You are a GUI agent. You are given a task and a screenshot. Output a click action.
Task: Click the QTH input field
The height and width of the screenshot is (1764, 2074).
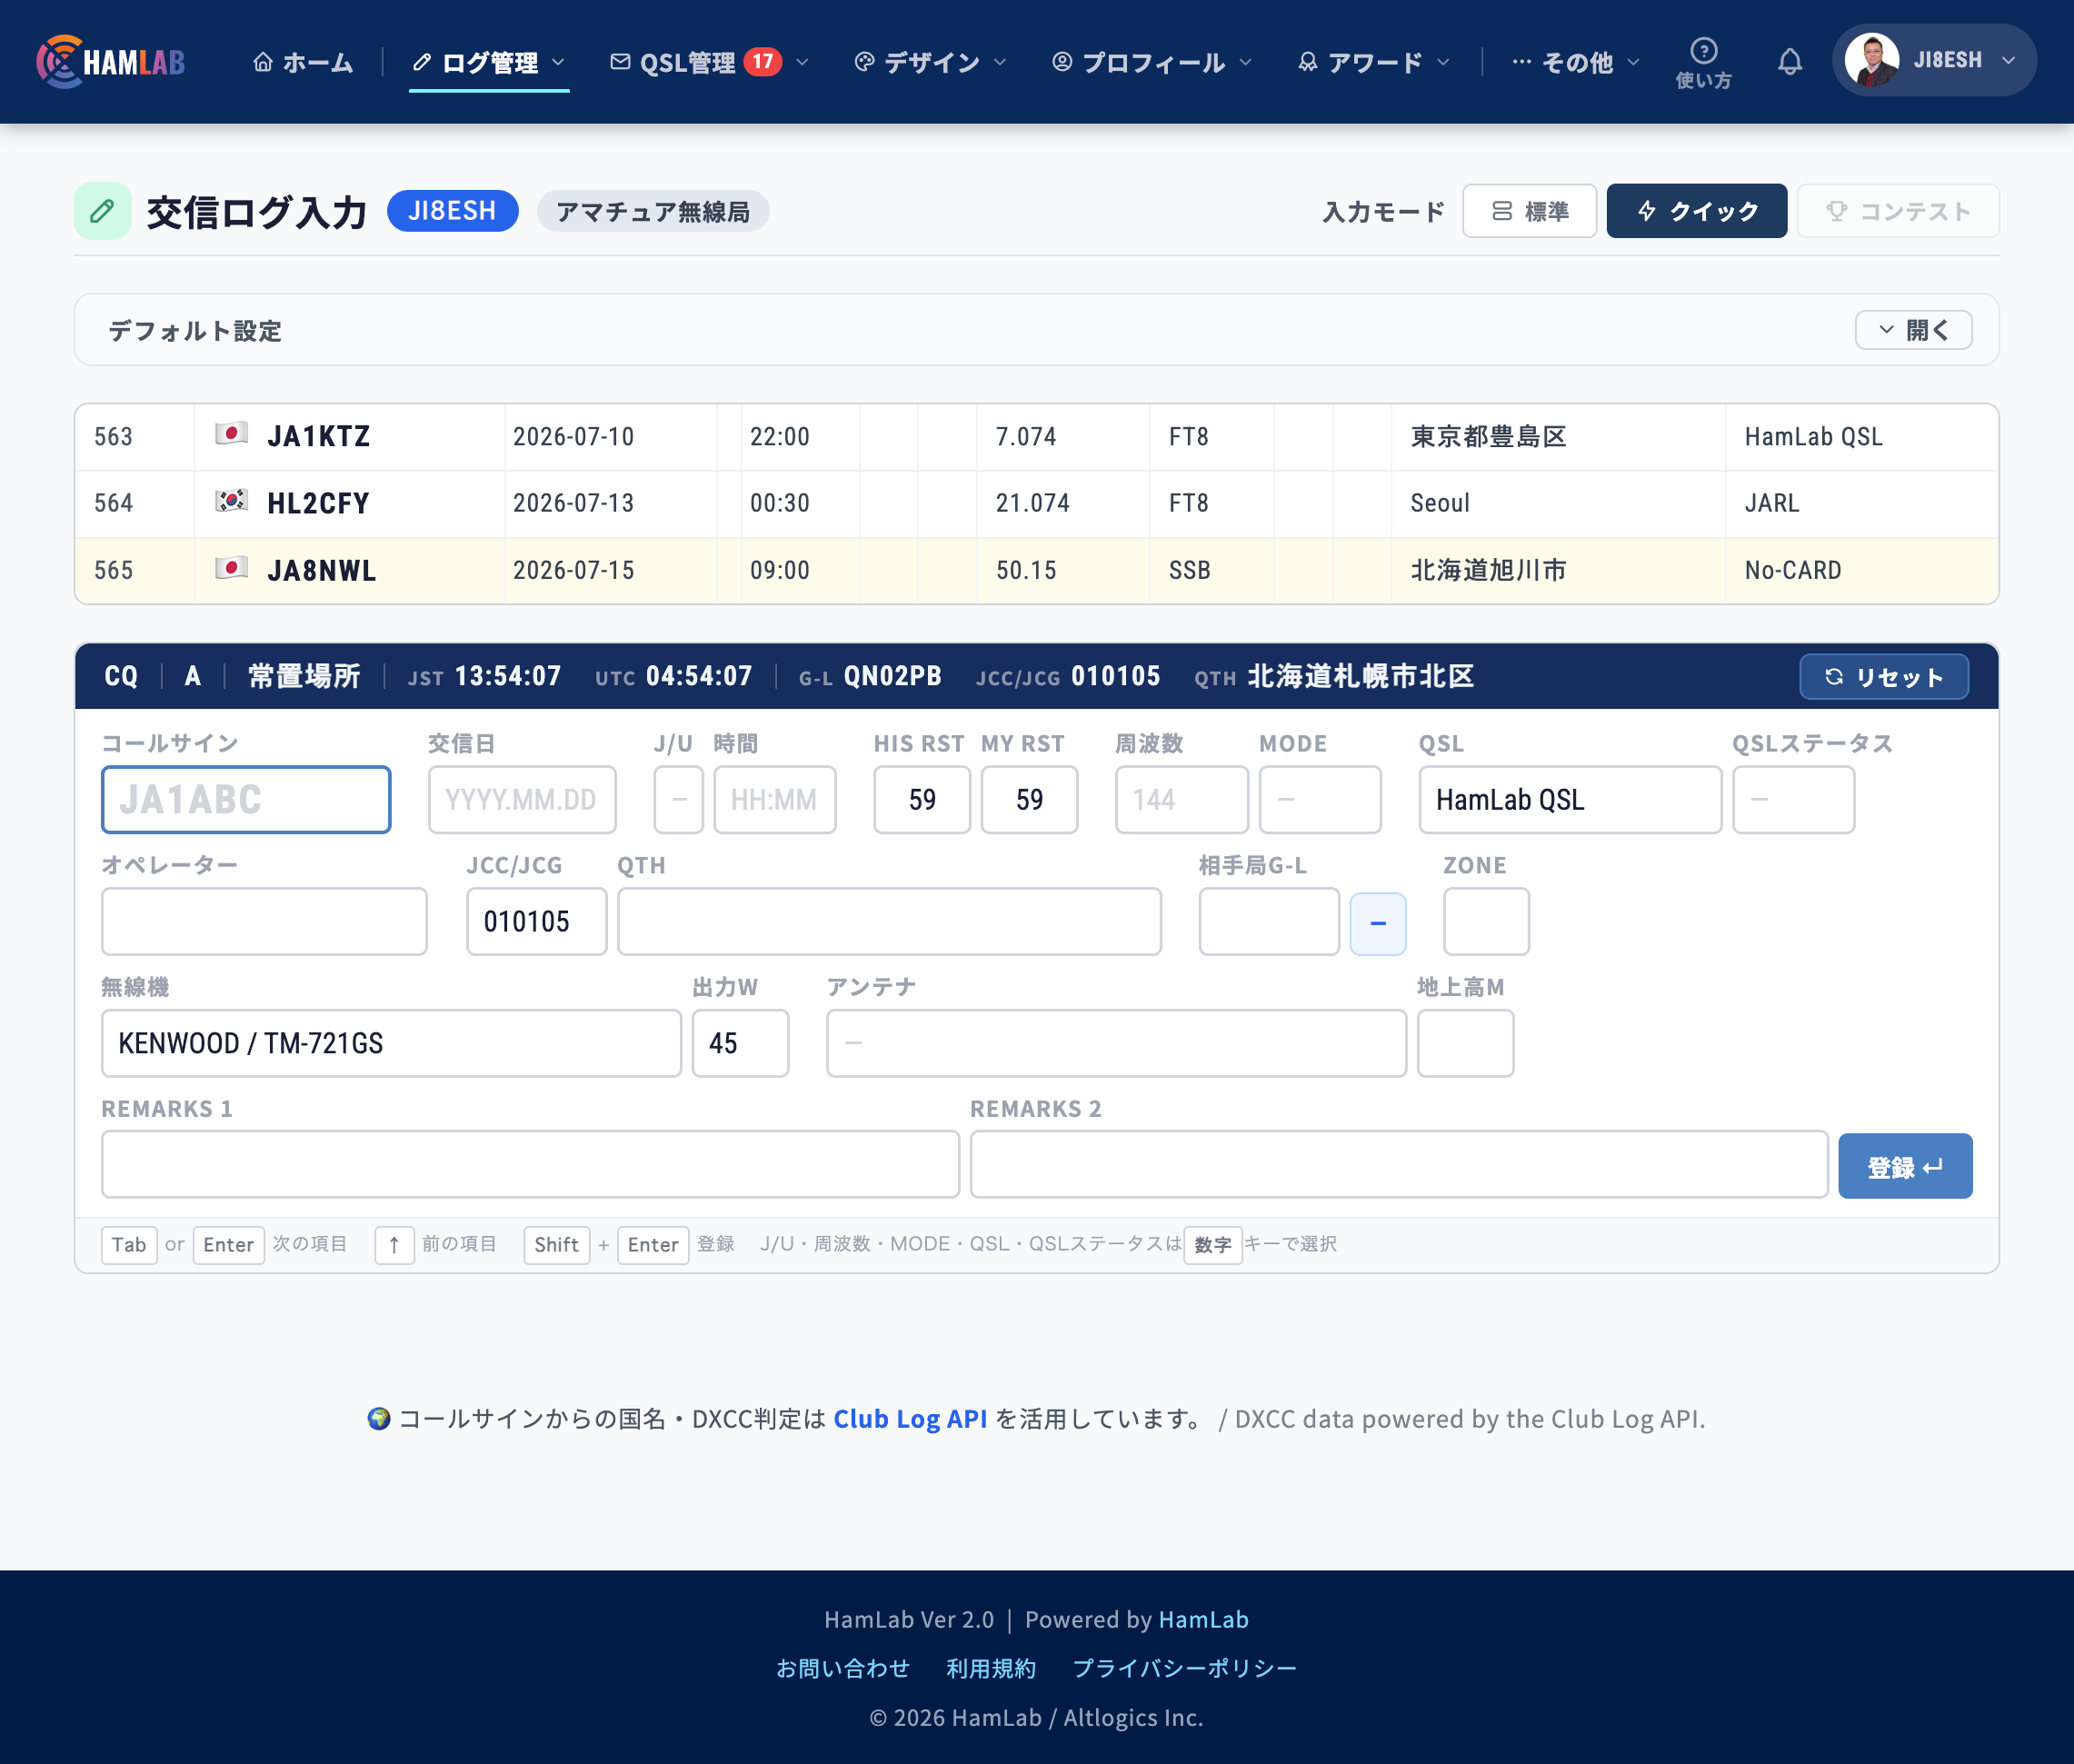[x=889, y=921]
